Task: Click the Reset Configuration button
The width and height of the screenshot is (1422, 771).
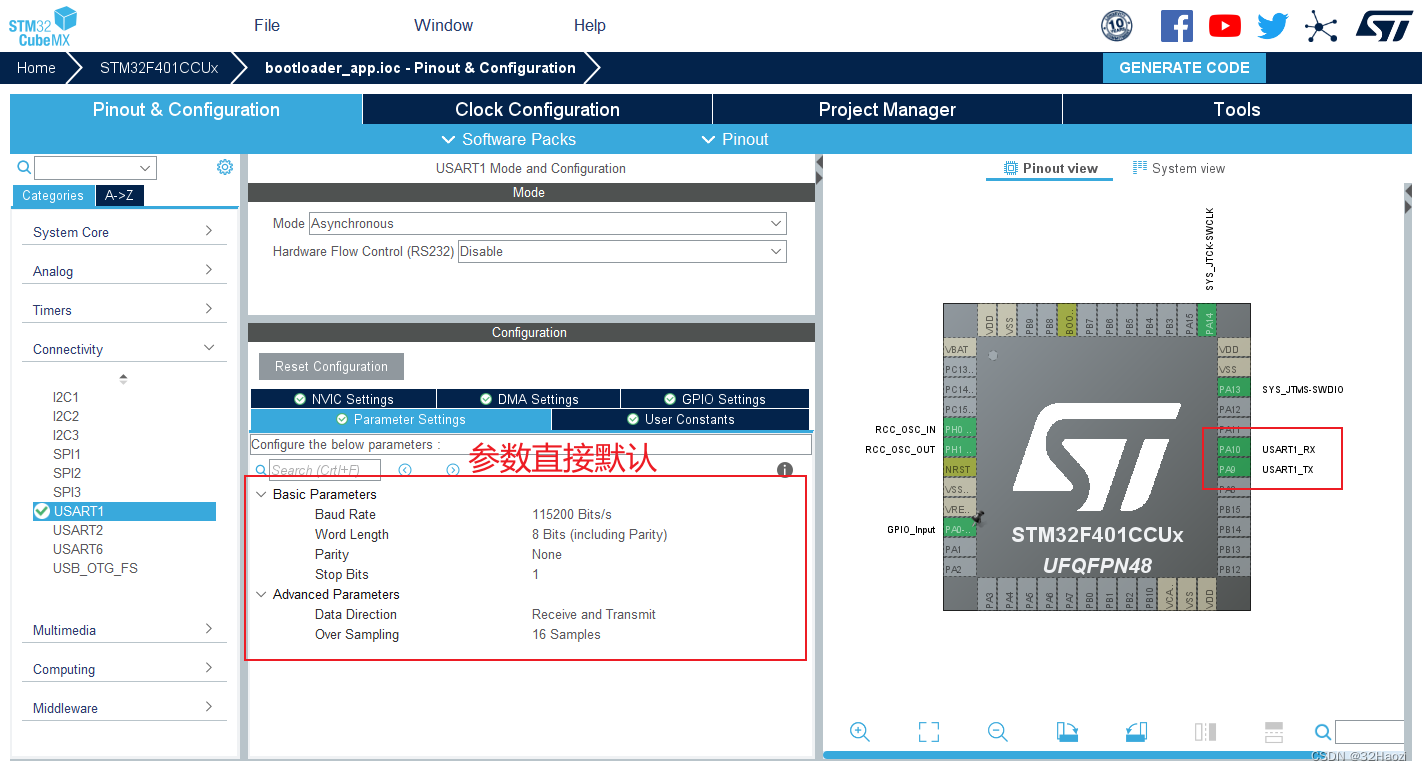Action: 331,367
